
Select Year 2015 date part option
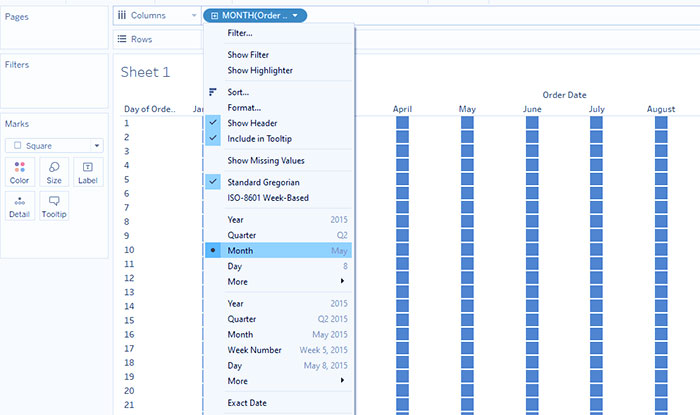pyautogui.click(x=279, y=220)
